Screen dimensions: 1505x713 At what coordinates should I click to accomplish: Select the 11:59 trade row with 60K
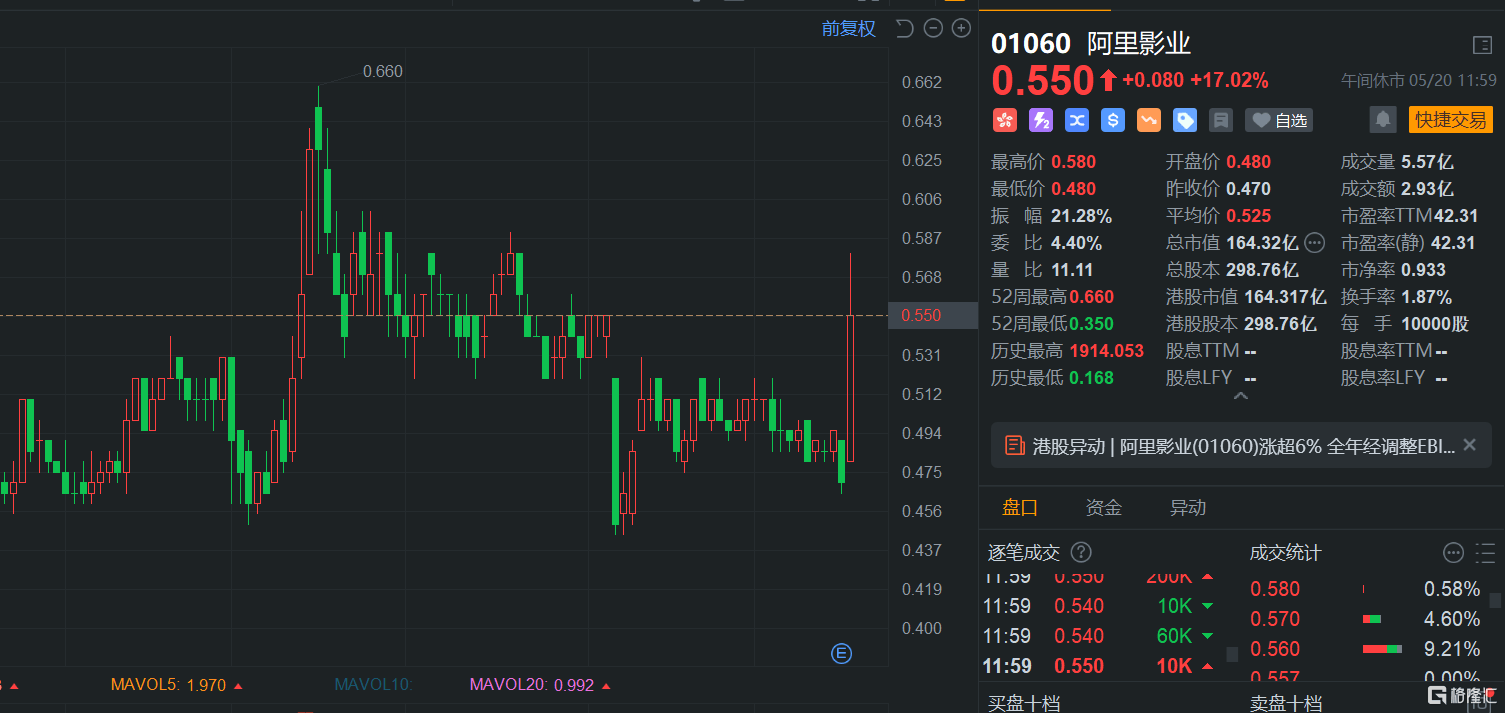[x=1099, y=636]
